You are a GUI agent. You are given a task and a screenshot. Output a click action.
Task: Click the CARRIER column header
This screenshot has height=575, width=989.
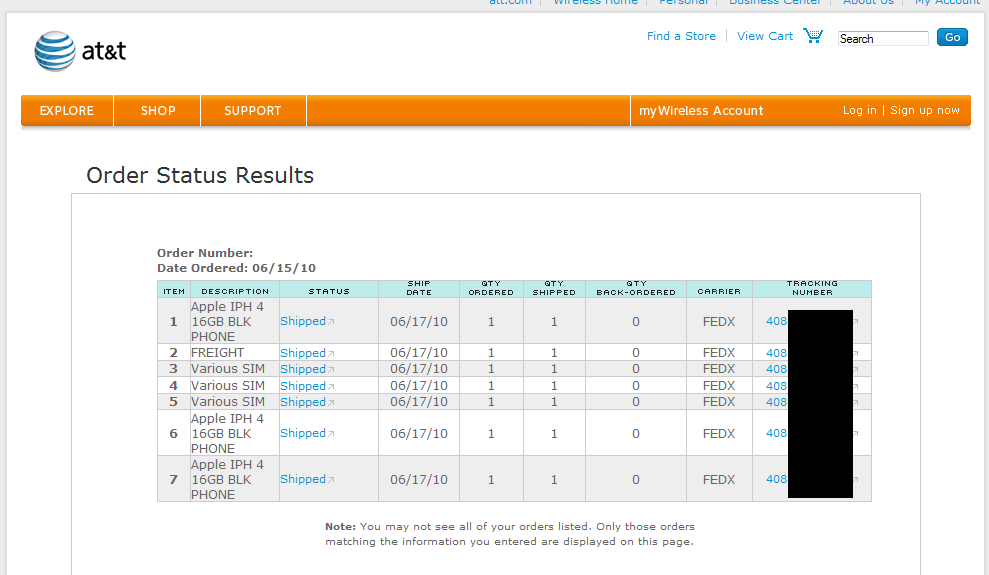pyautogui.click(x=719, y=291)
